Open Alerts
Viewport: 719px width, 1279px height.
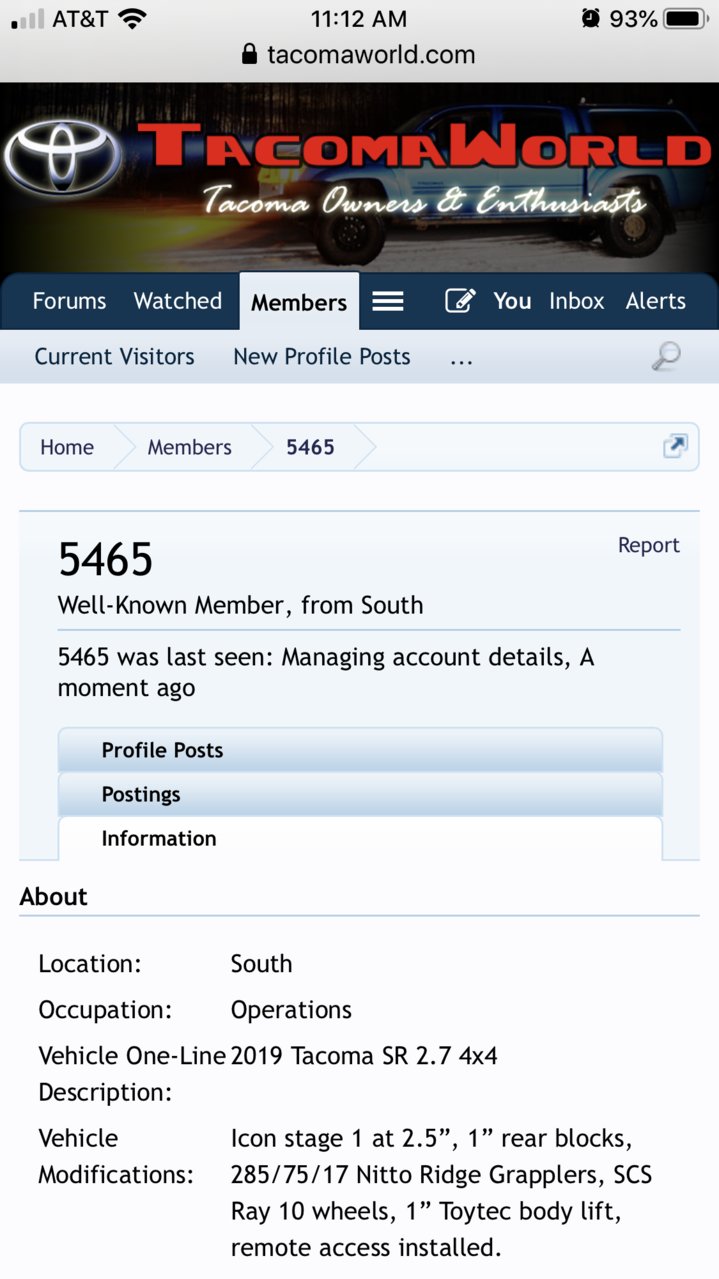tap(656, 301)
